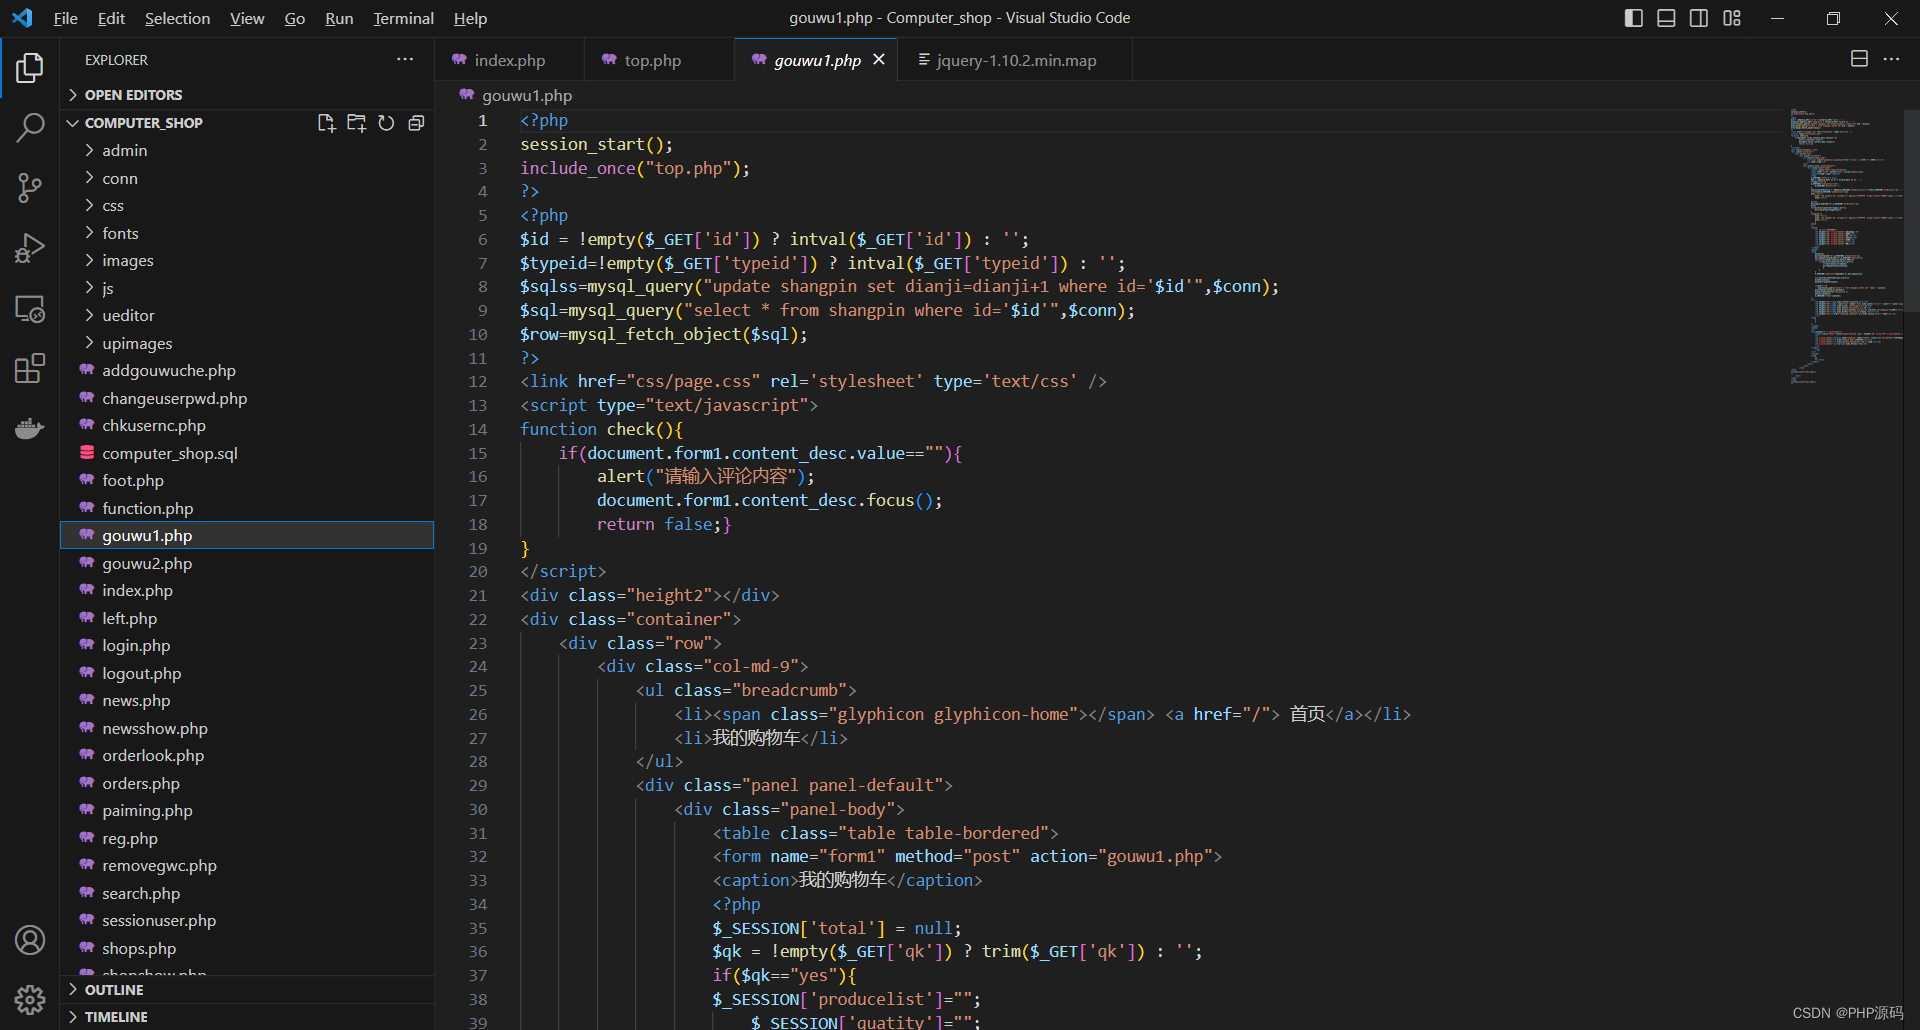Click gouwu1.php breadcrumb above editor
Image resolution: width=1920 pixels, height=1030 pixels.
coord(527,95)
